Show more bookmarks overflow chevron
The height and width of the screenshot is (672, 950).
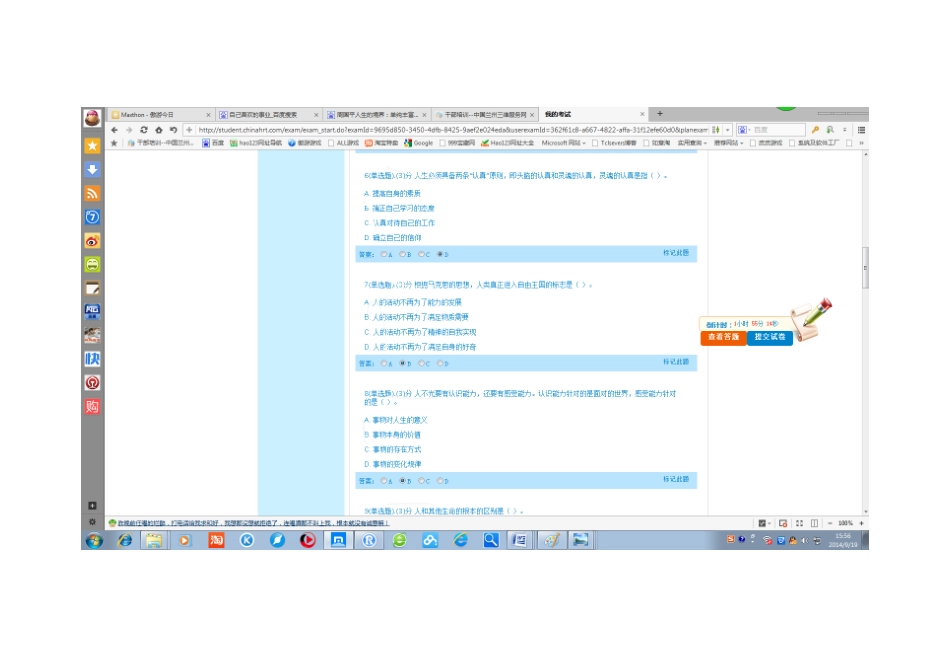(861, 143)
